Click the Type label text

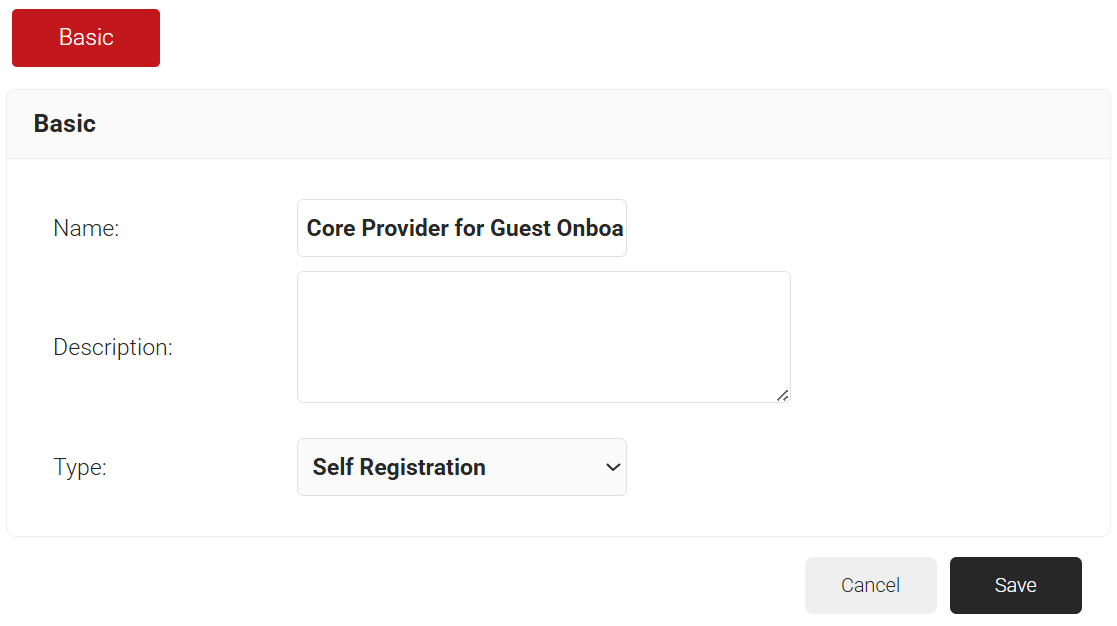point(80,467)
